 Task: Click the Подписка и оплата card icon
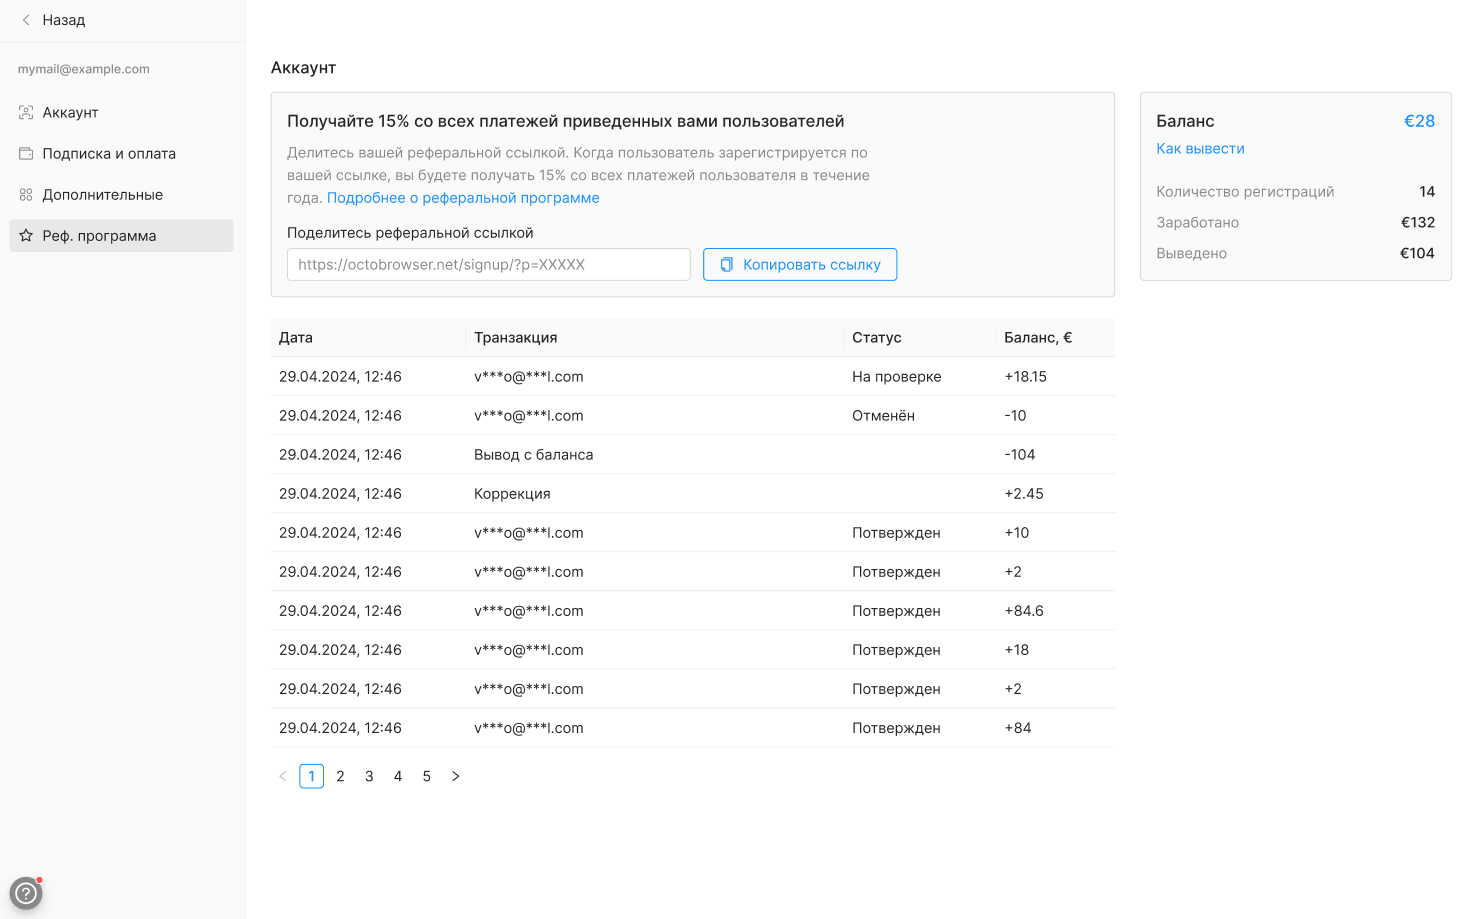[x=26, y=154]
